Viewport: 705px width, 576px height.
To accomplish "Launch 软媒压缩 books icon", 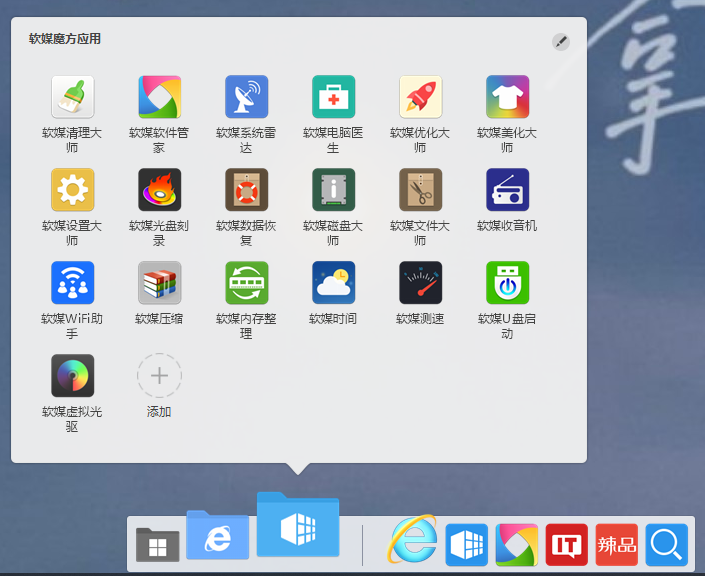I will 160,282.
